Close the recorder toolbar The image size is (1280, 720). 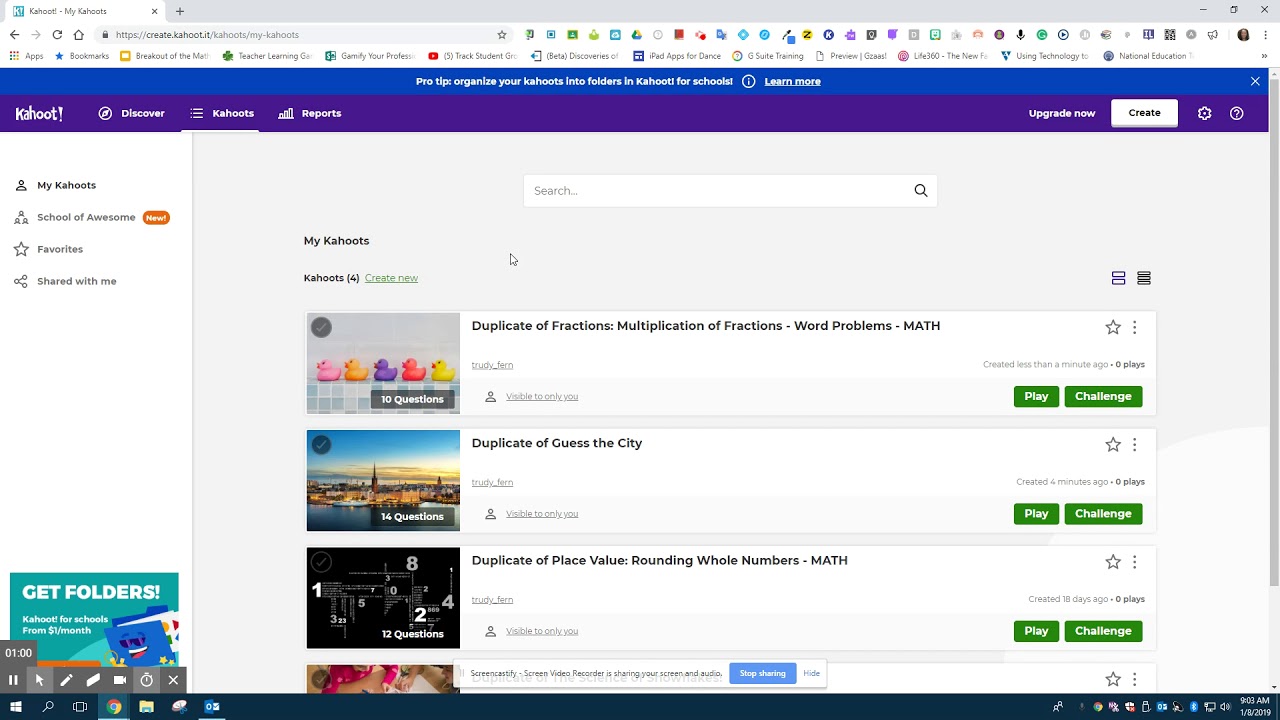click(173, 680)
